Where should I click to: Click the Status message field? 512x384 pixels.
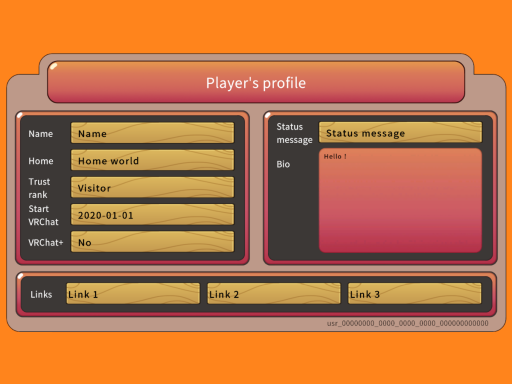(x=400, y=132)
